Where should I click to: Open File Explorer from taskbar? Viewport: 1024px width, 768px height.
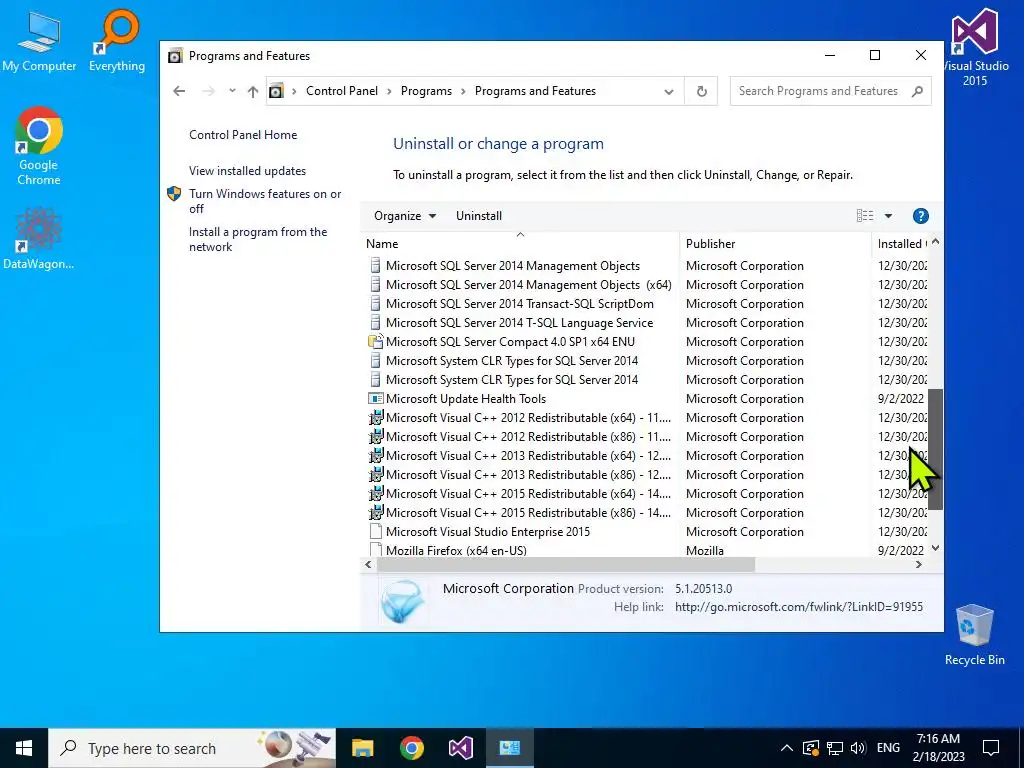(362, 748)
